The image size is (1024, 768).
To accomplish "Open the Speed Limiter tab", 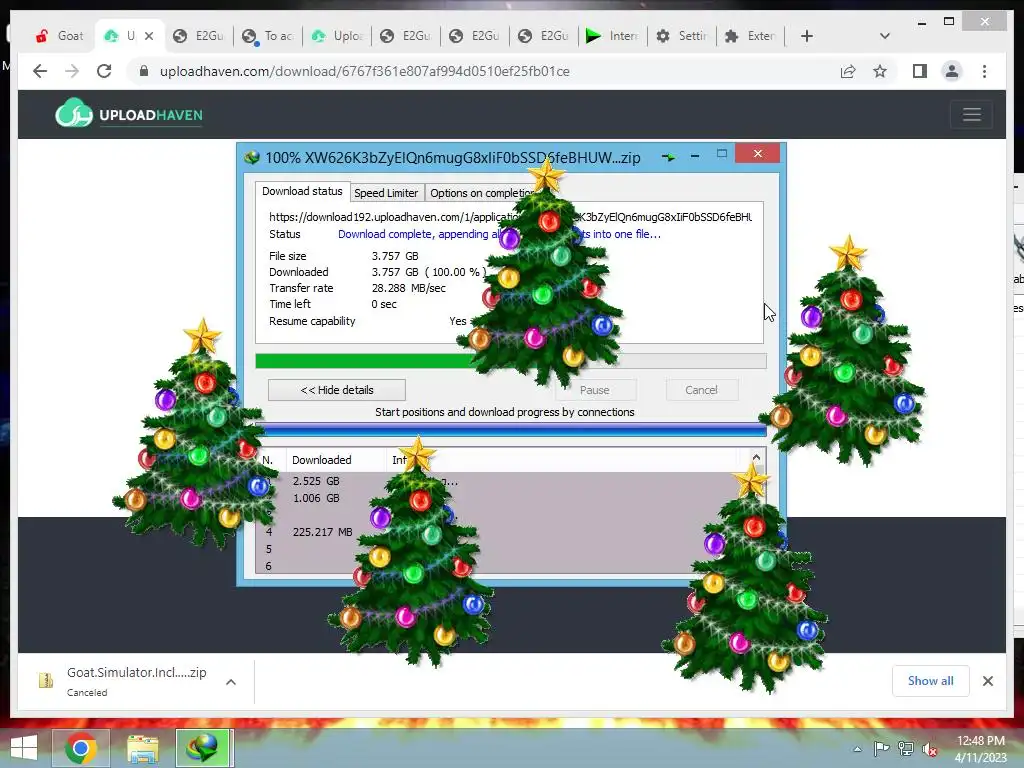I will 386,193.
